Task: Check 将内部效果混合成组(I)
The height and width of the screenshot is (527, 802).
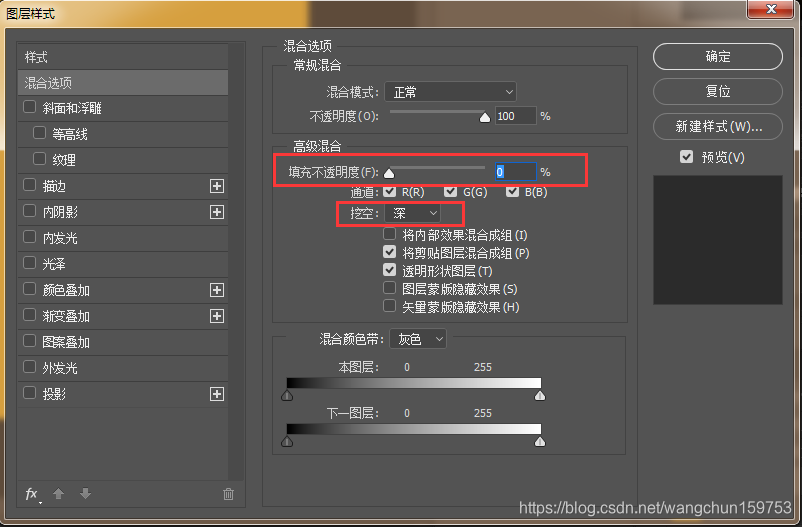Action: (x=390, y=234)
